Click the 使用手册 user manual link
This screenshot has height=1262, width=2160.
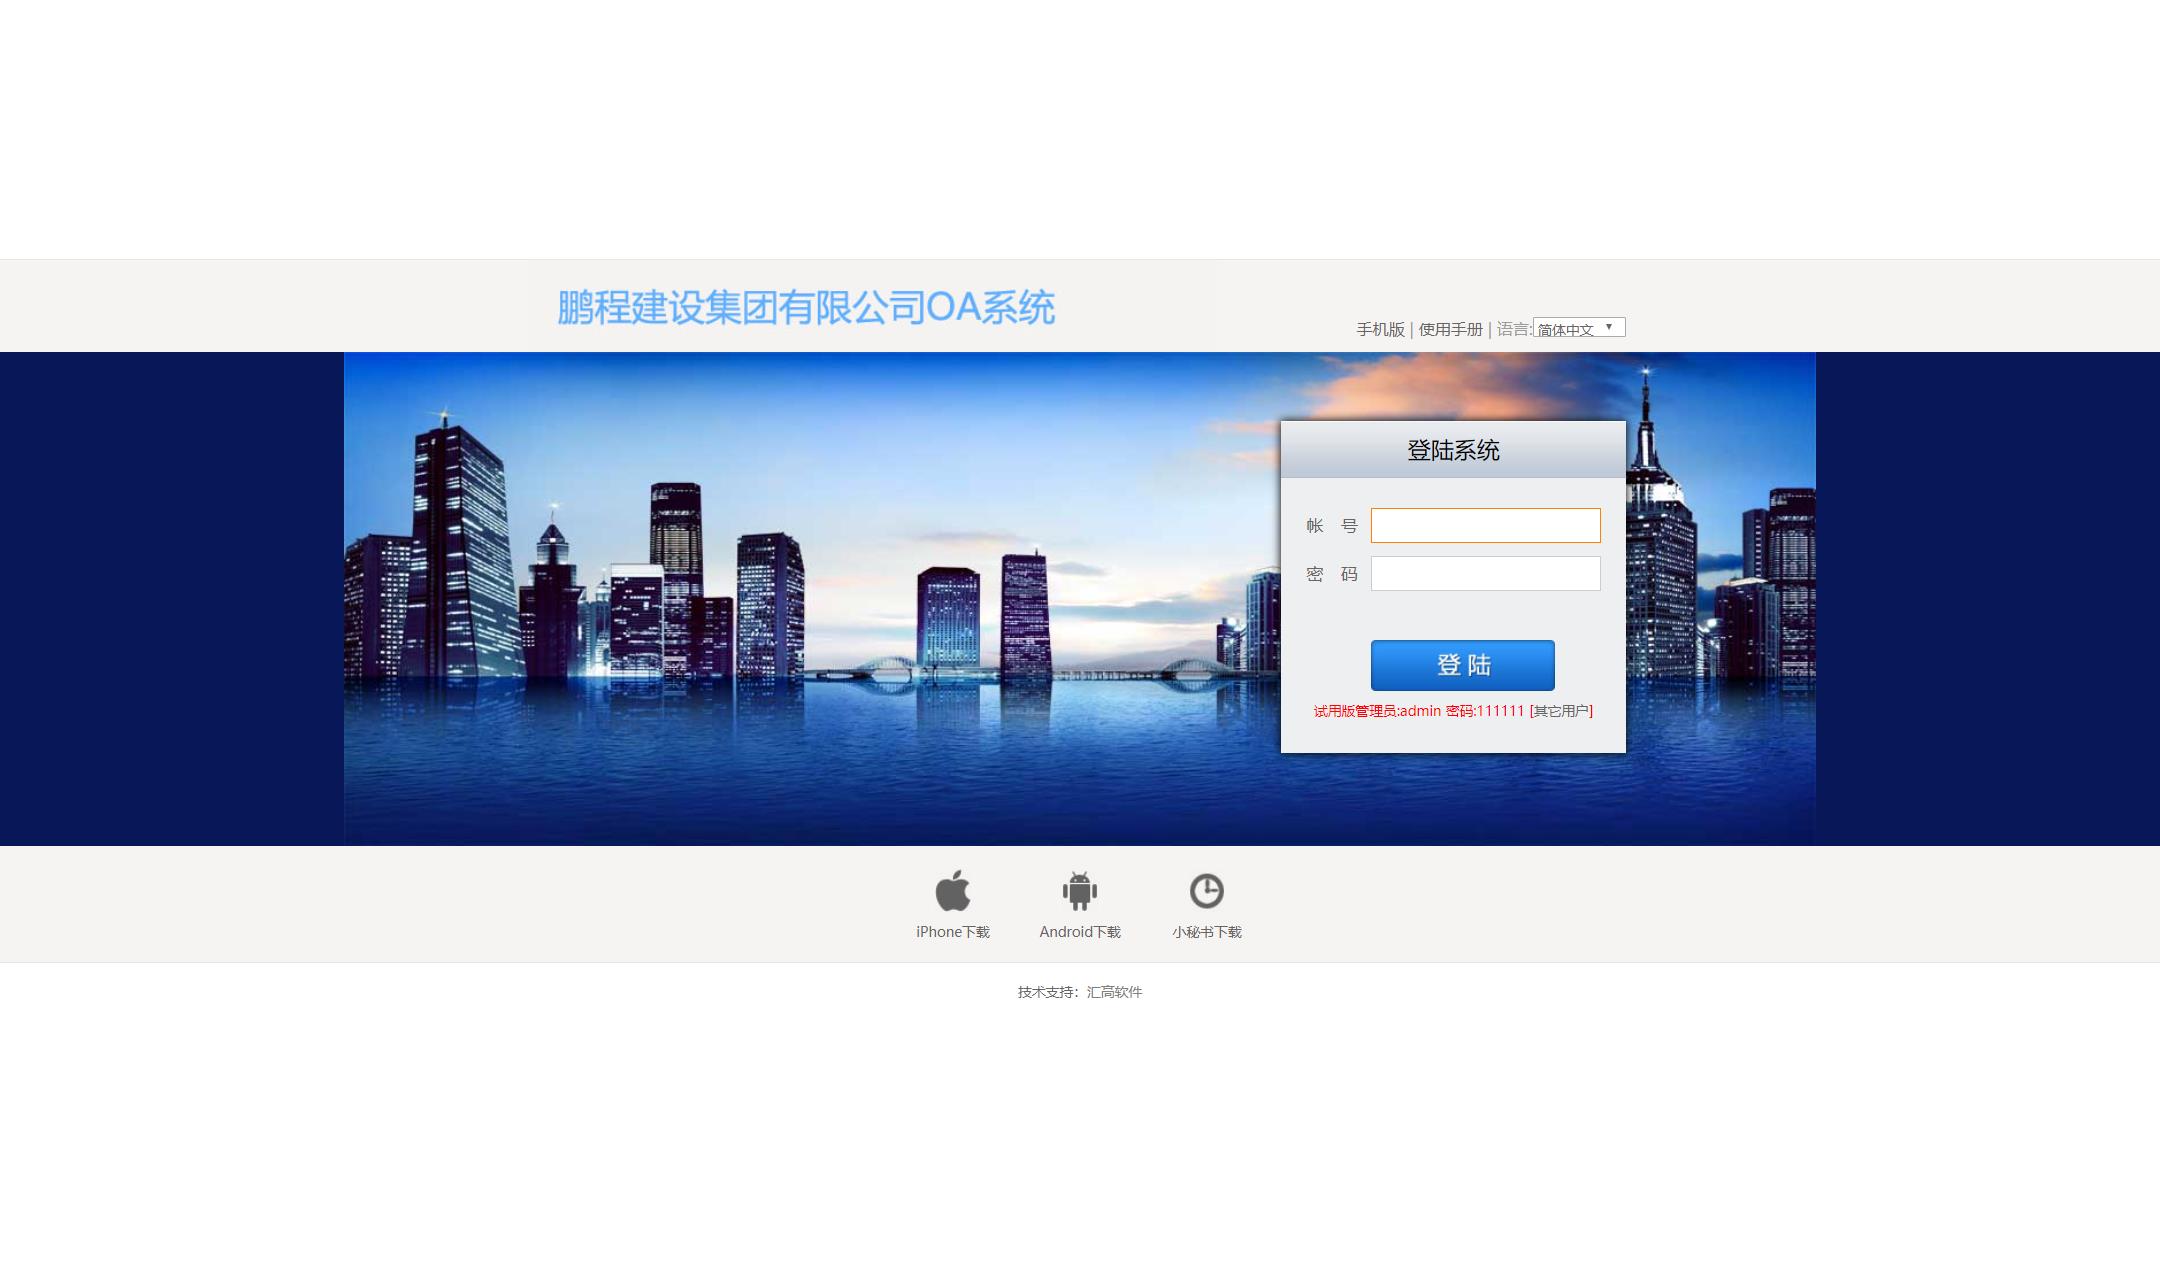tap(1450, 329)
